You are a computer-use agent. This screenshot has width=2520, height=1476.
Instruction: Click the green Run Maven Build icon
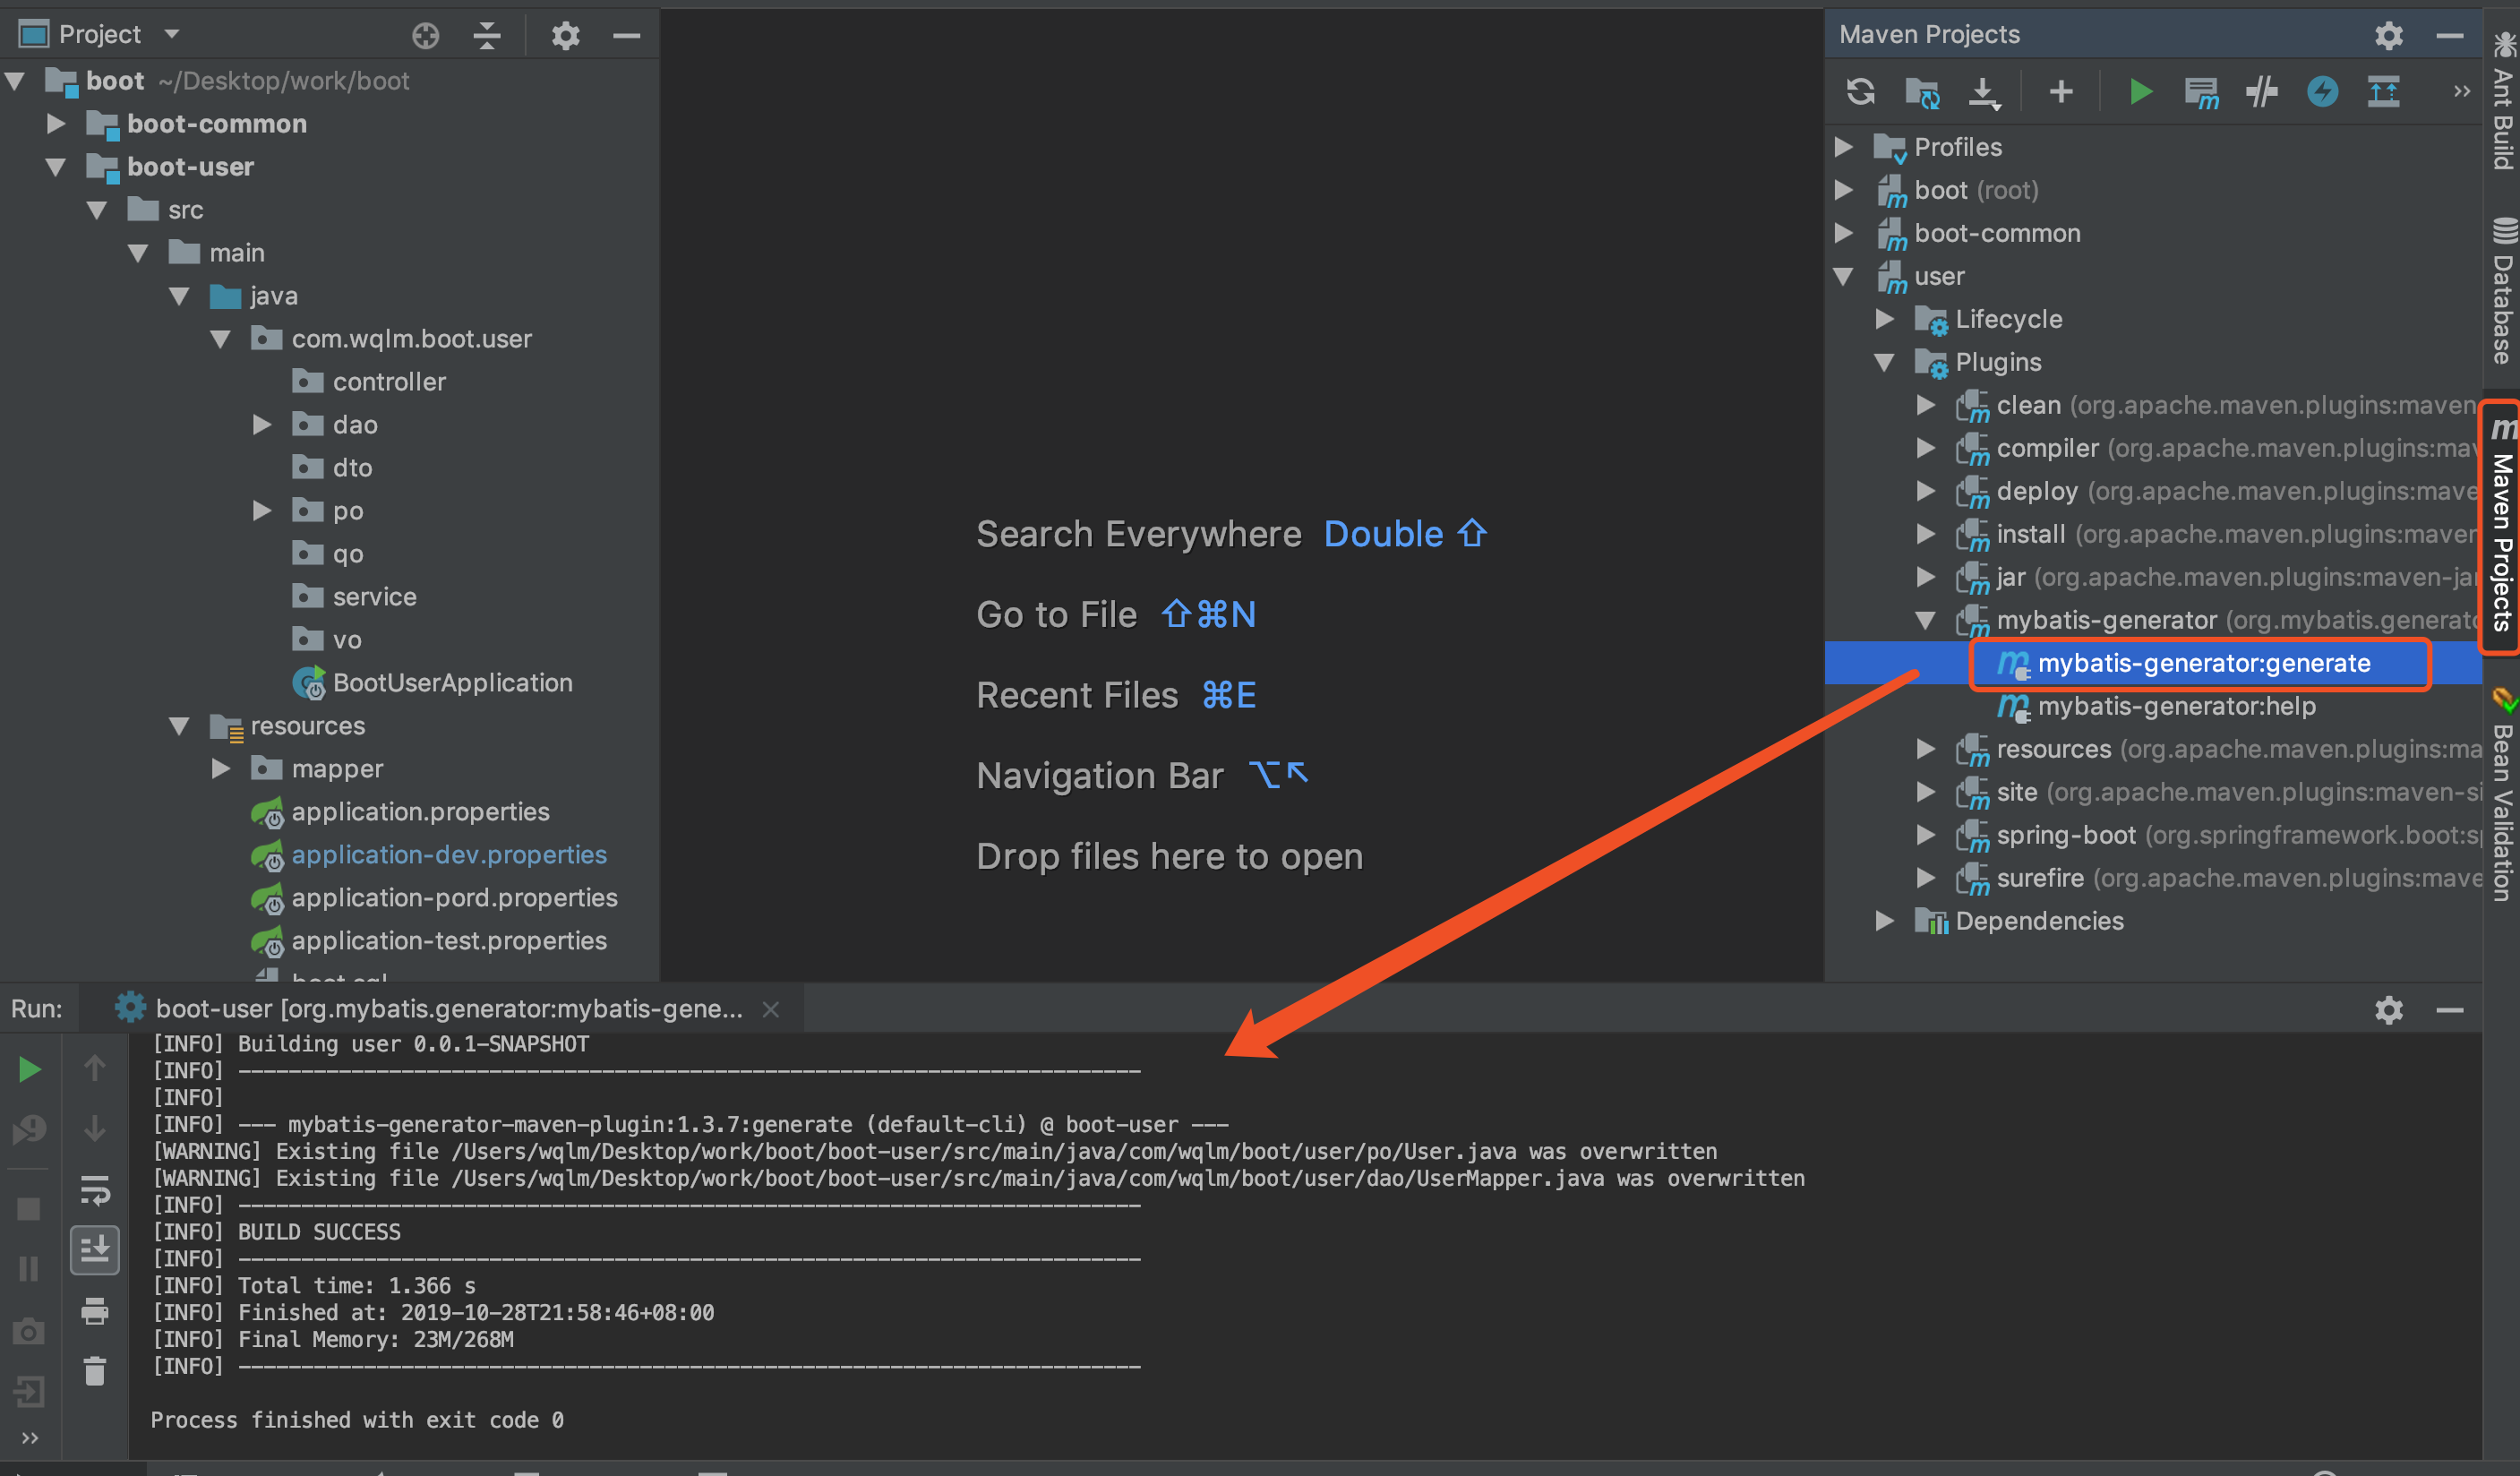pyautogui.click(x=2139, y=92)
